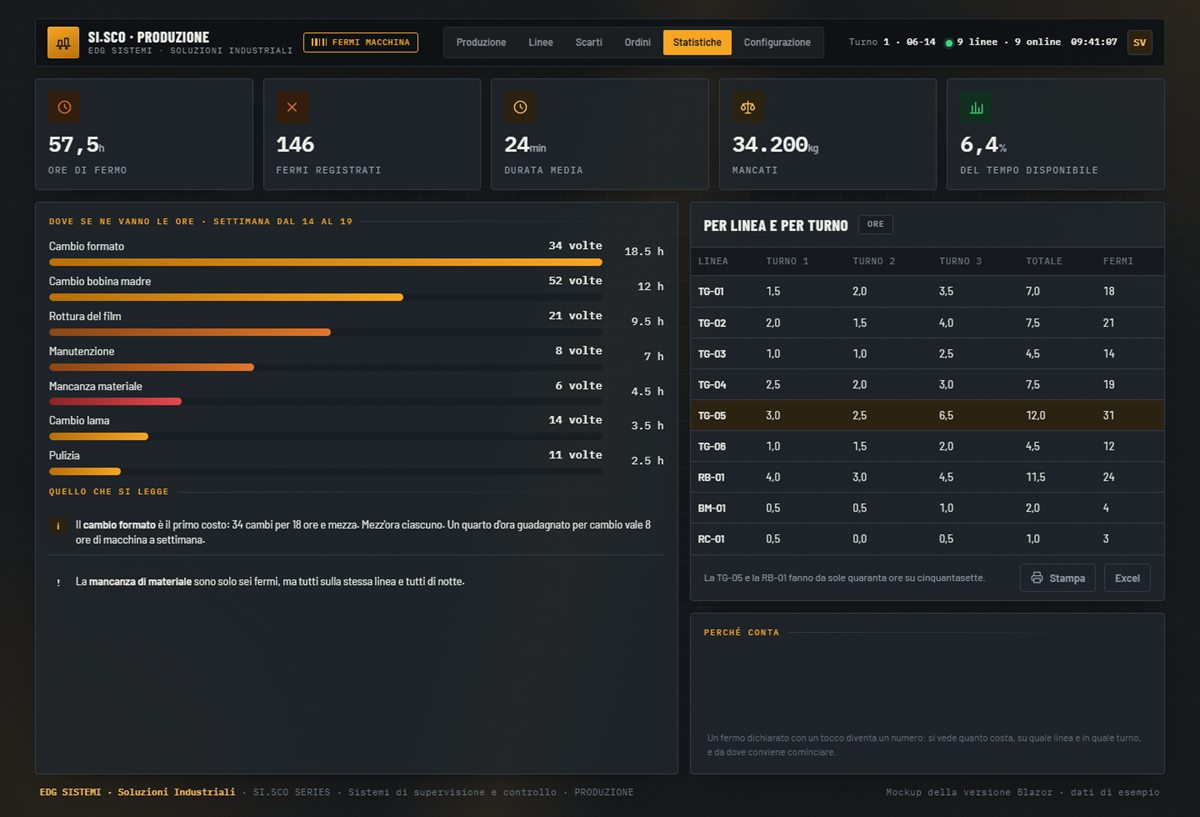Click the green online status dot
The image size is (1200, 817).
(x=949, y=43)
